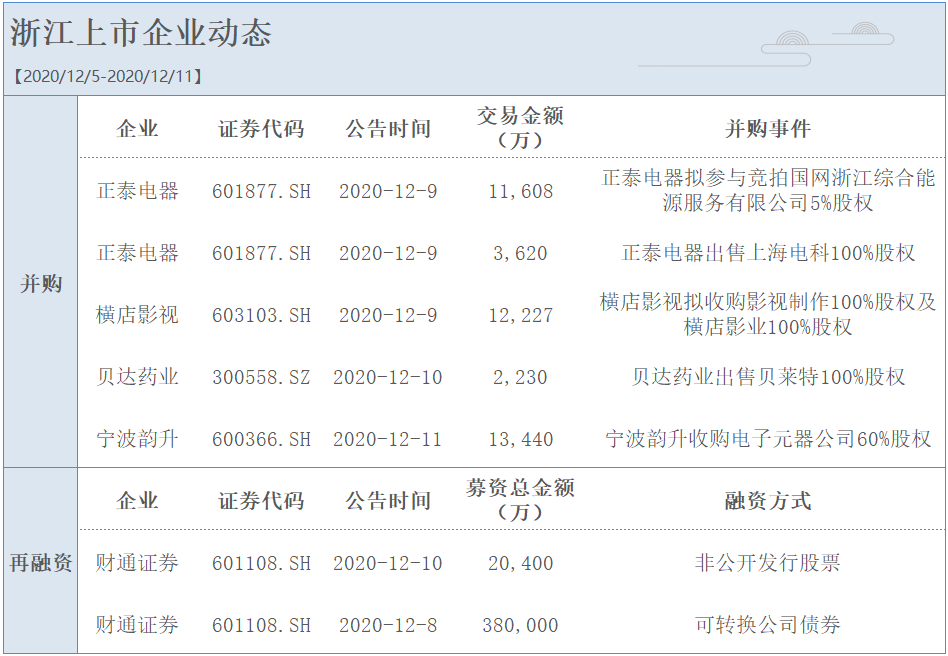Image resolution: width=948 pixels, height=656 pixels.
Task: Click 财通证券 in the 20,400 row
Action: [x=137, y=563]
